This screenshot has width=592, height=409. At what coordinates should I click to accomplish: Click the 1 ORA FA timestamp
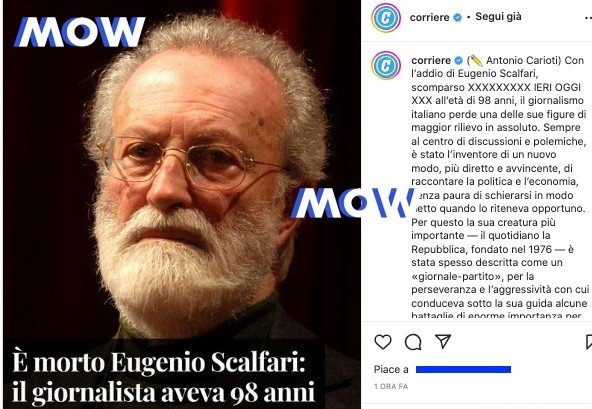pos(391,386)
